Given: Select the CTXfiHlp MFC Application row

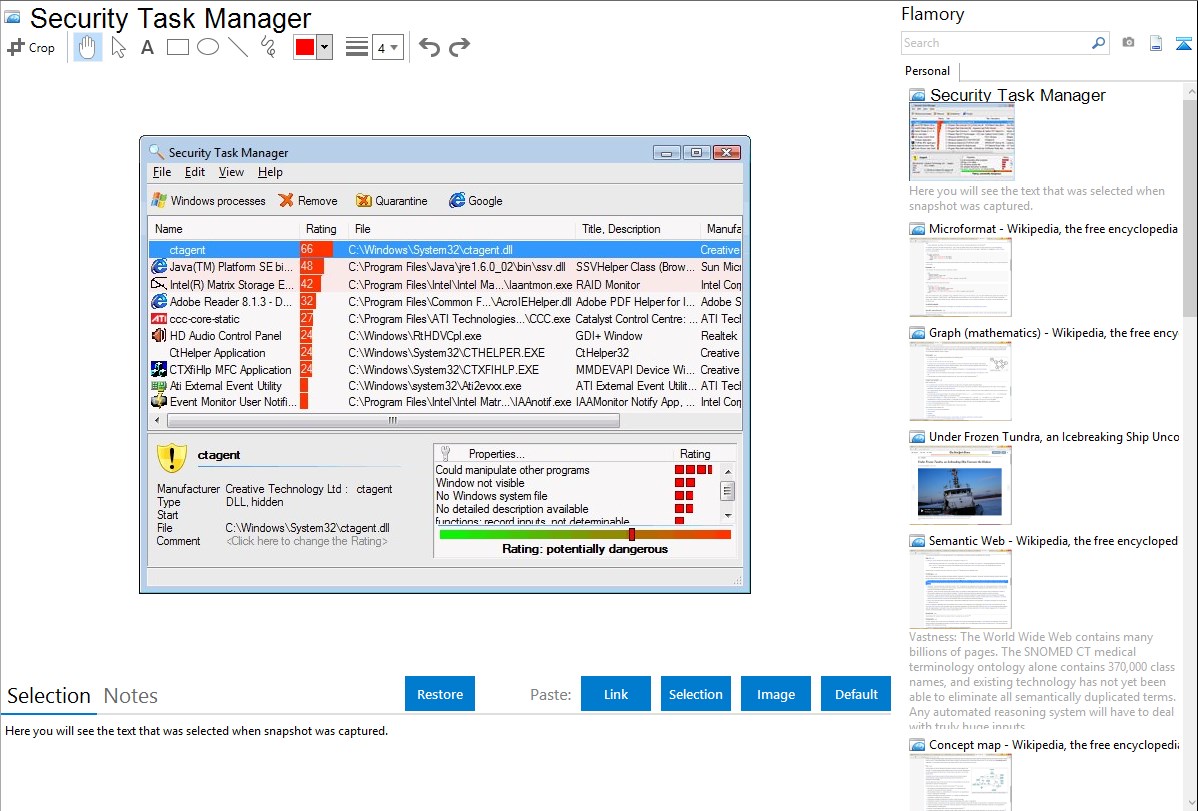Looking at the screenshot, I should (x=445, y=369).
